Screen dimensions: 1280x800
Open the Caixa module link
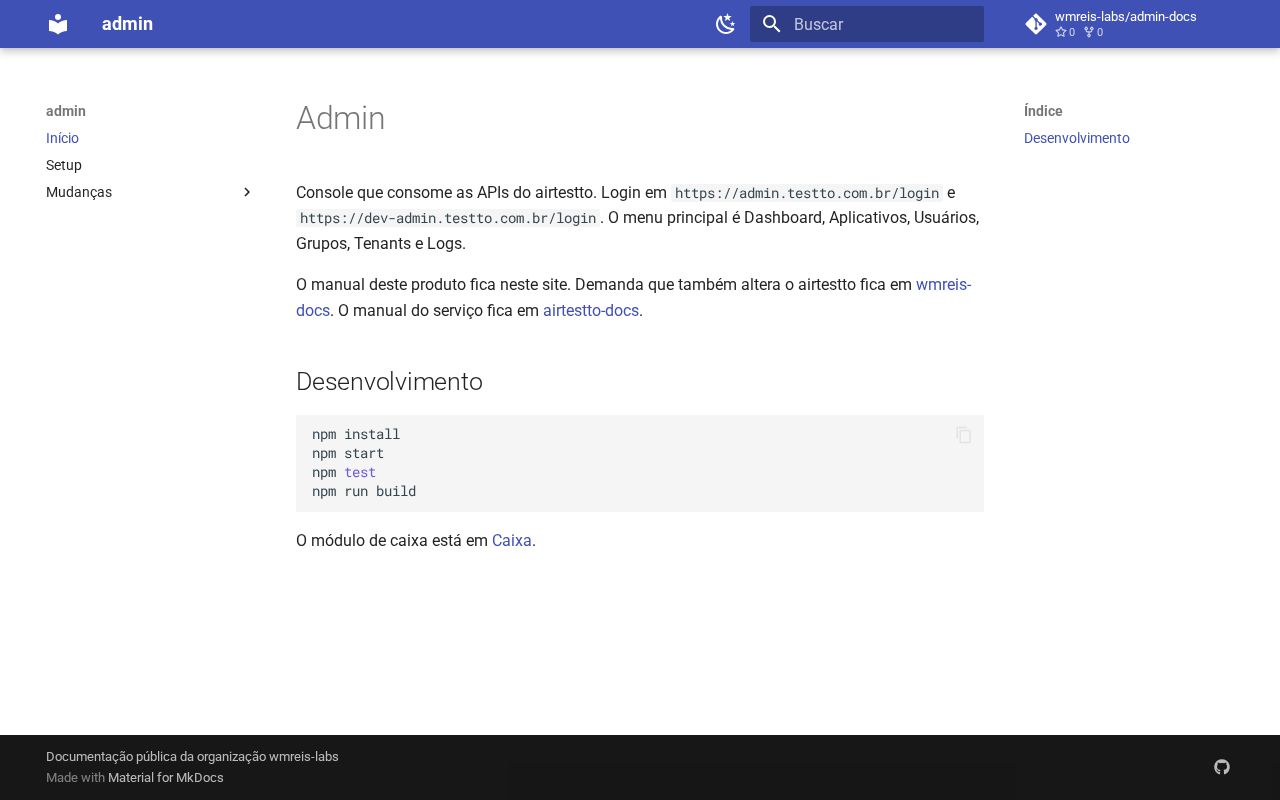[512, 540]
